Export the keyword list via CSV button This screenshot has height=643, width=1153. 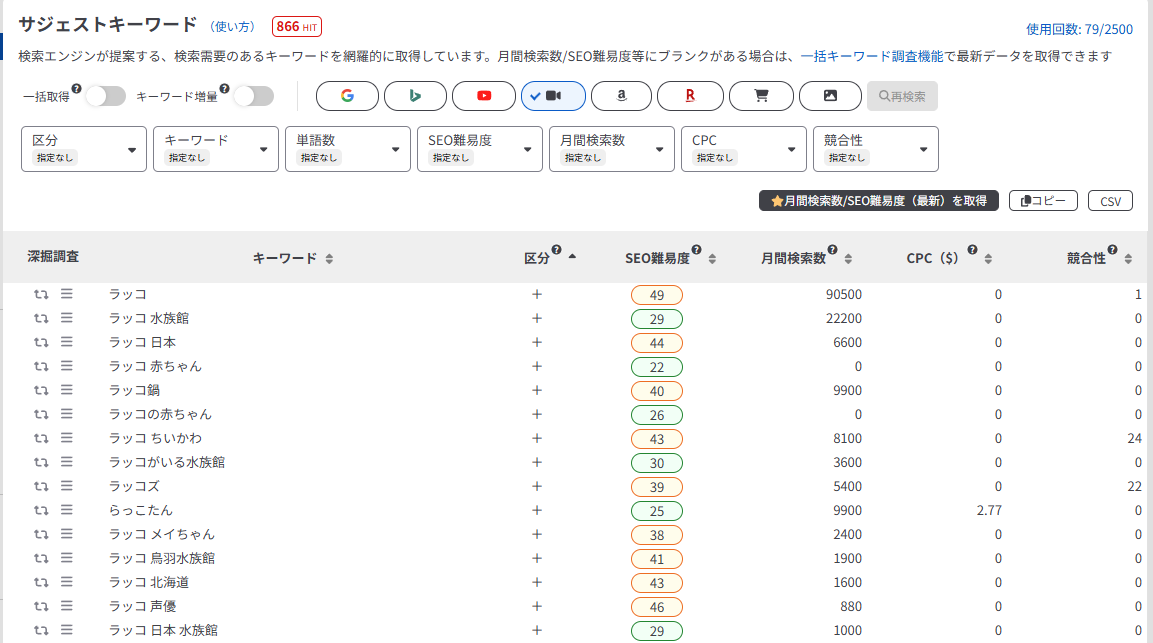(x=1110, y=201)
